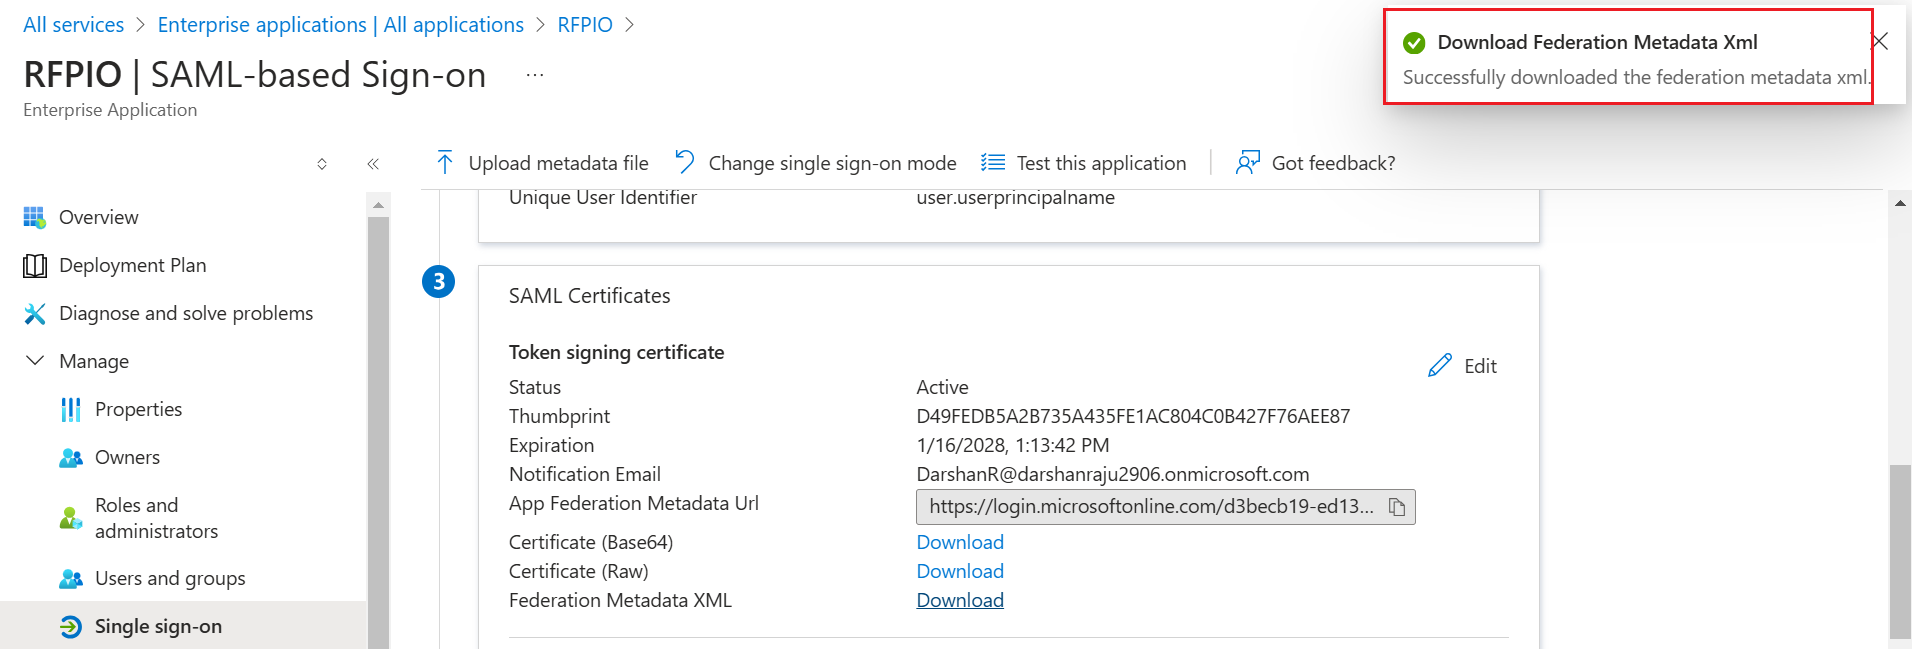This screenshot has width=1912, height=649.
Task: Click the expiration value 1/16/2028, 1:13:42 PM
Action: point(1013,445)
